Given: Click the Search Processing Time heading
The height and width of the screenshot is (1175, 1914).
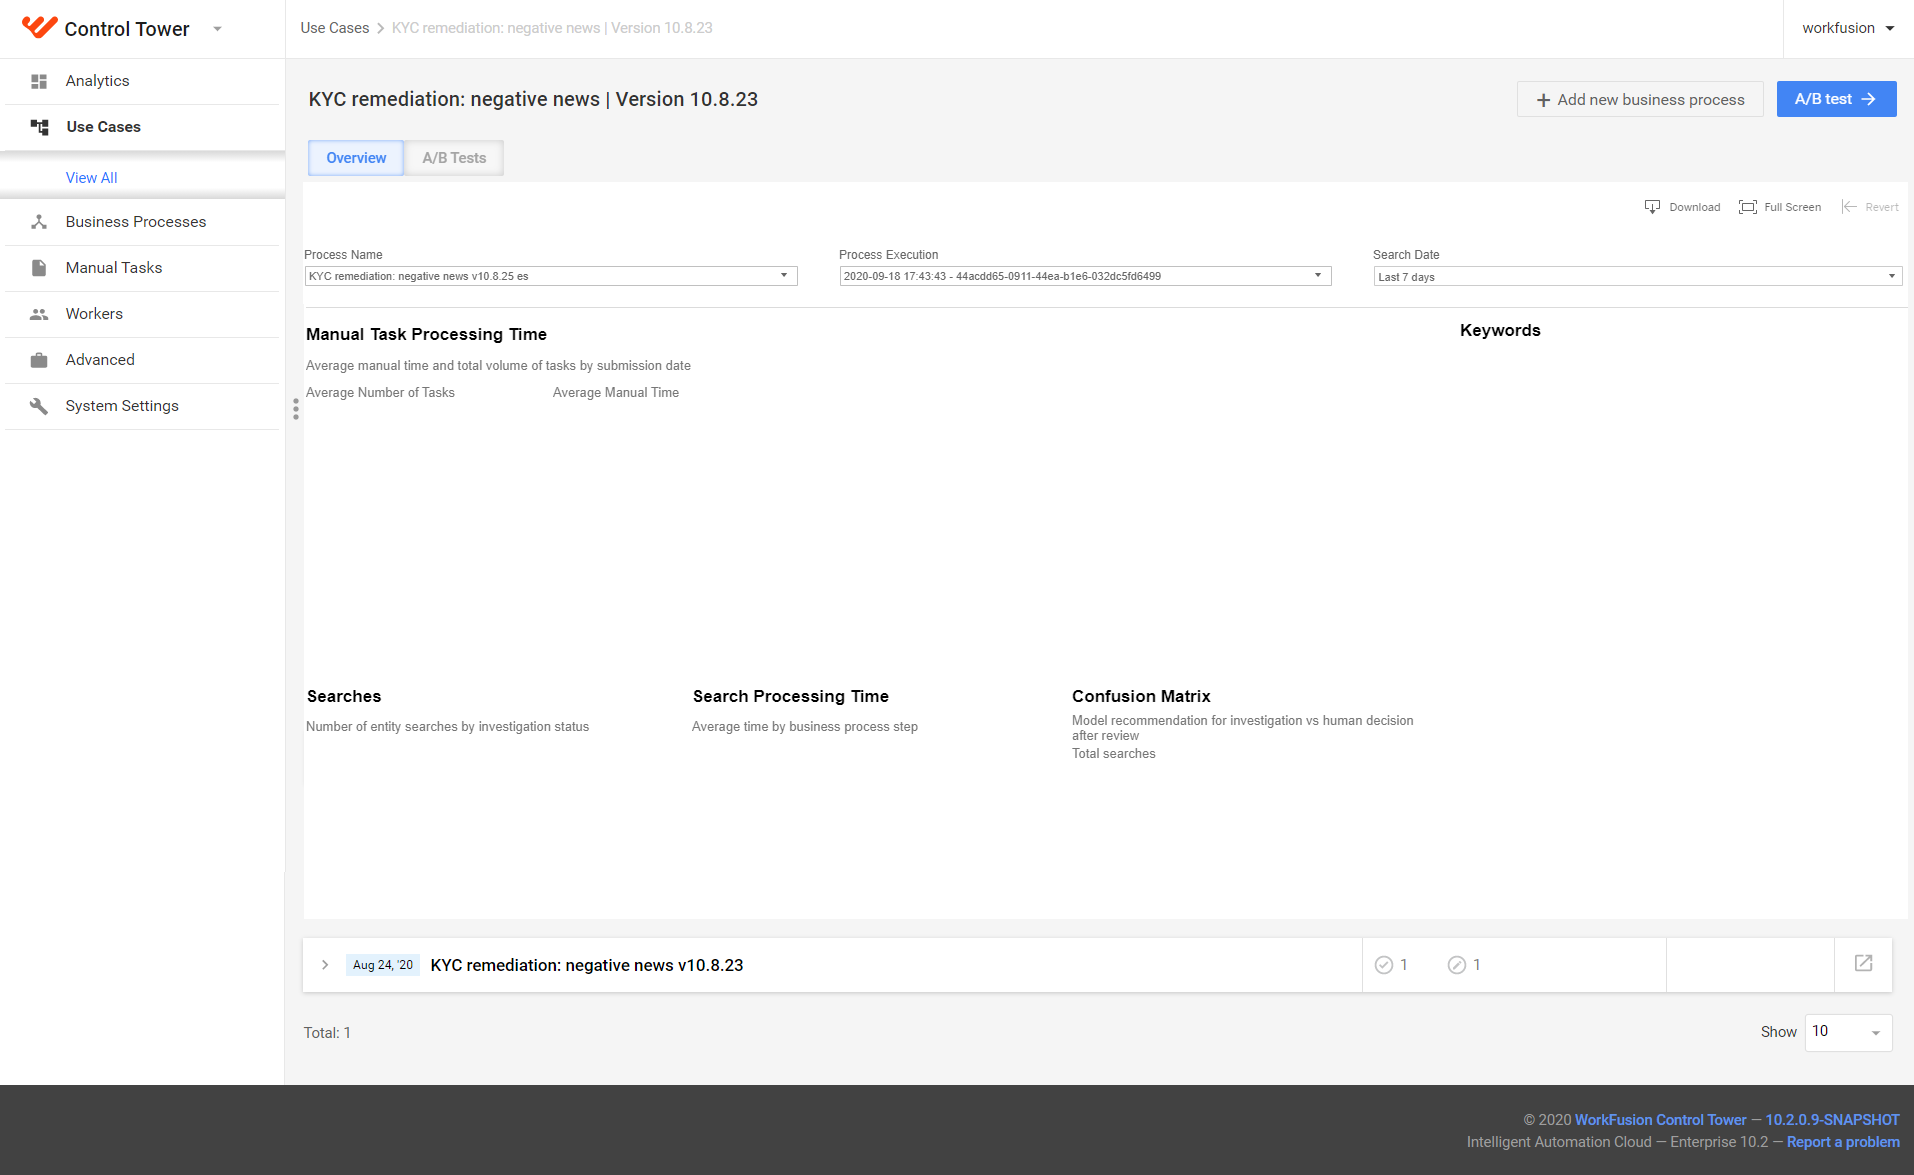Looking at the screenshot, I should 791,696.
